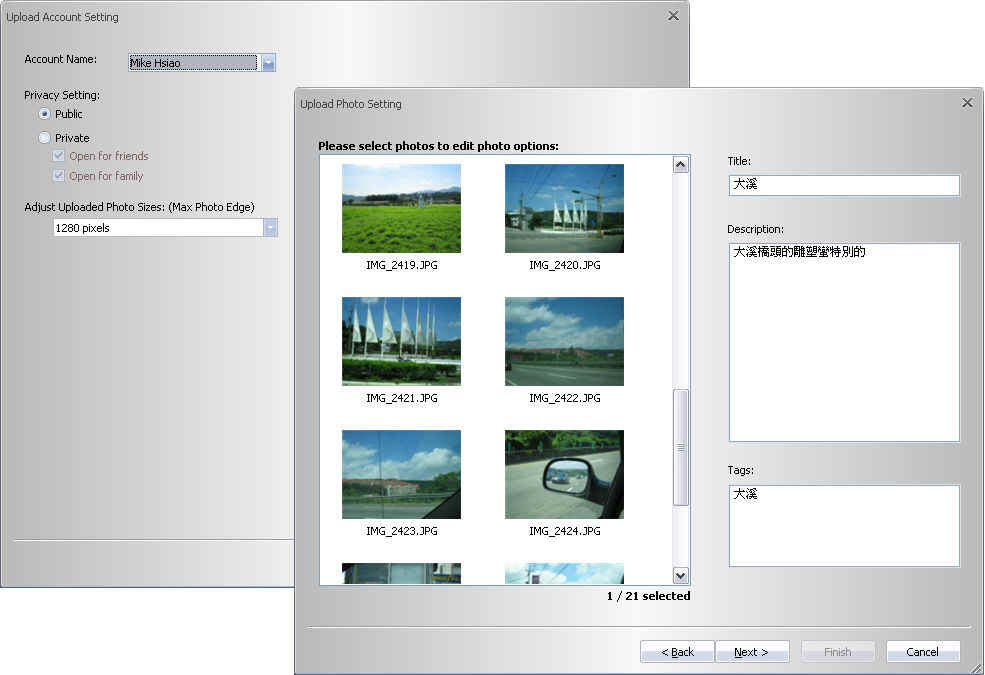Close the Upload Account Setting window
This screenshot has height=675, width=985.
point(673,16)
